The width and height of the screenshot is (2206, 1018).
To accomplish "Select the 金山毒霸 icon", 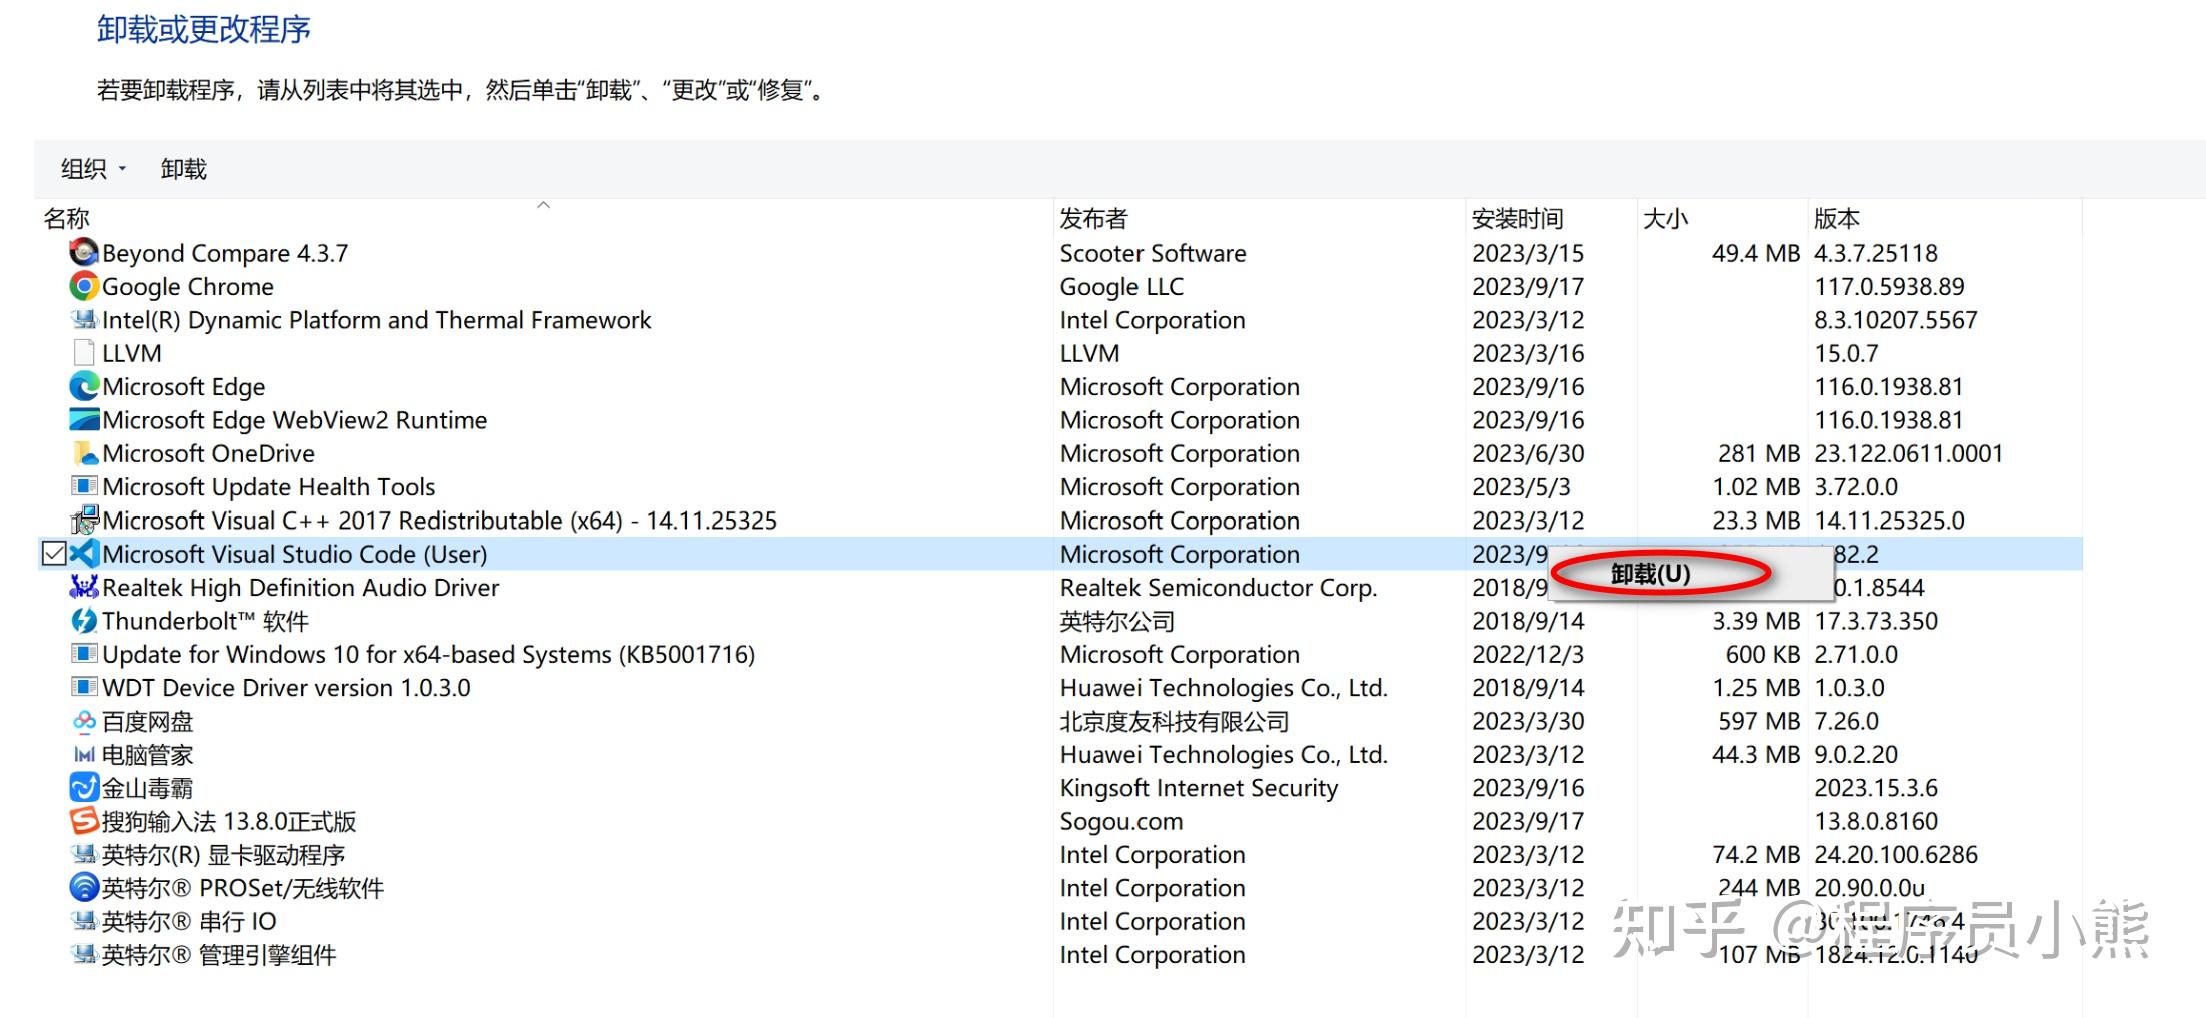I will (x=84, y=788).
